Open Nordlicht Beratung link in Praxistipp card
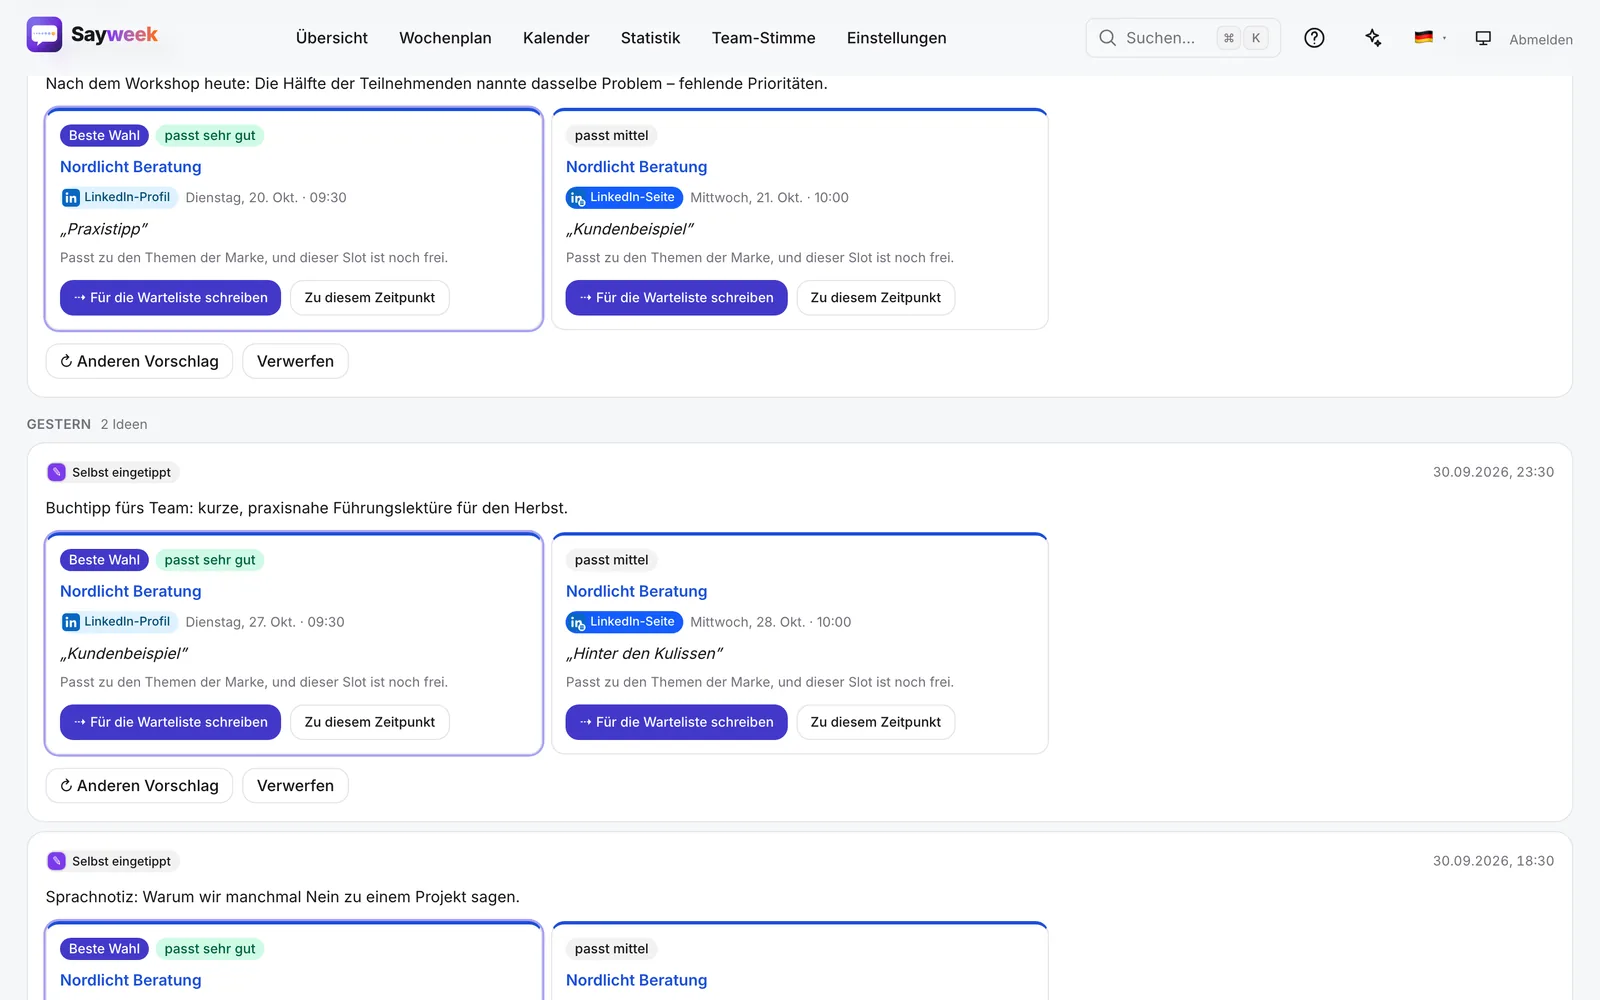 pyautogui.click(x=130, y=167)
